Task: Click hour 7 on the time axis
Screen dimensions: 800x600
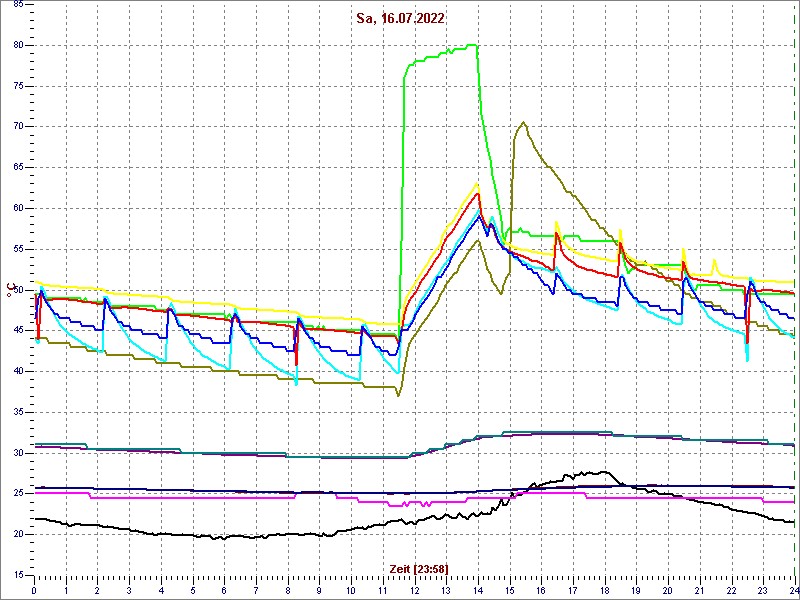Action: click(256, 590)
